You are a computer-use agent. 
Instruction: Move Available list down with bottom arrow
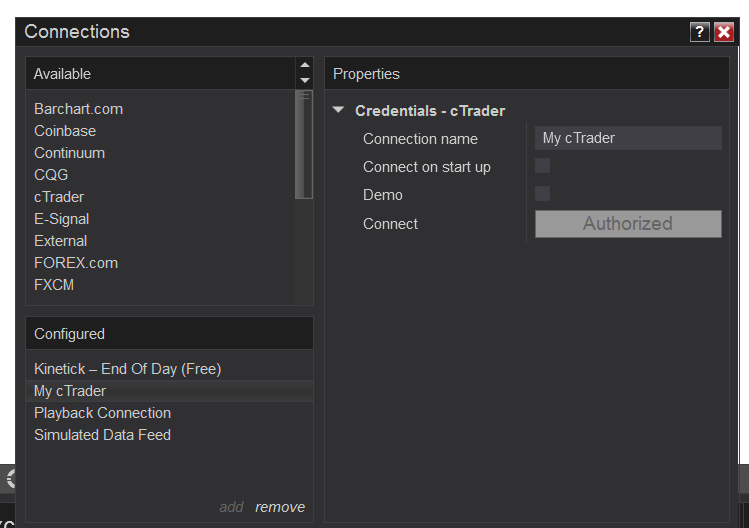click(305, 80)
